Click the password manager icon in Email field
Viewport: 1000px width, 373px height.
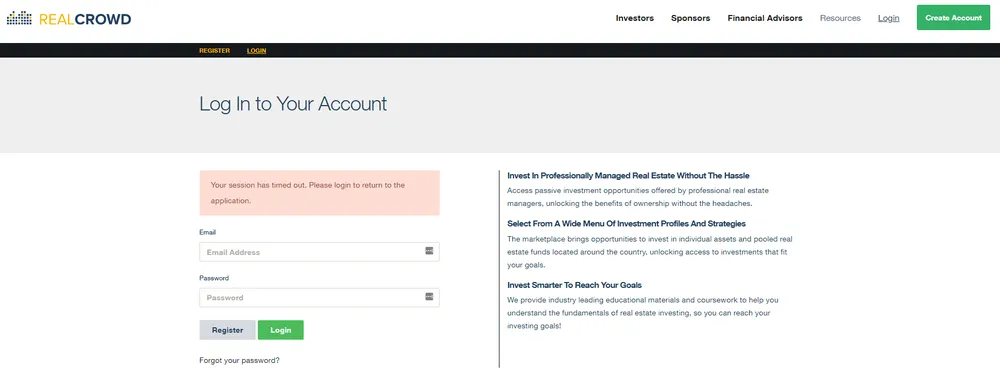(429, 251)
